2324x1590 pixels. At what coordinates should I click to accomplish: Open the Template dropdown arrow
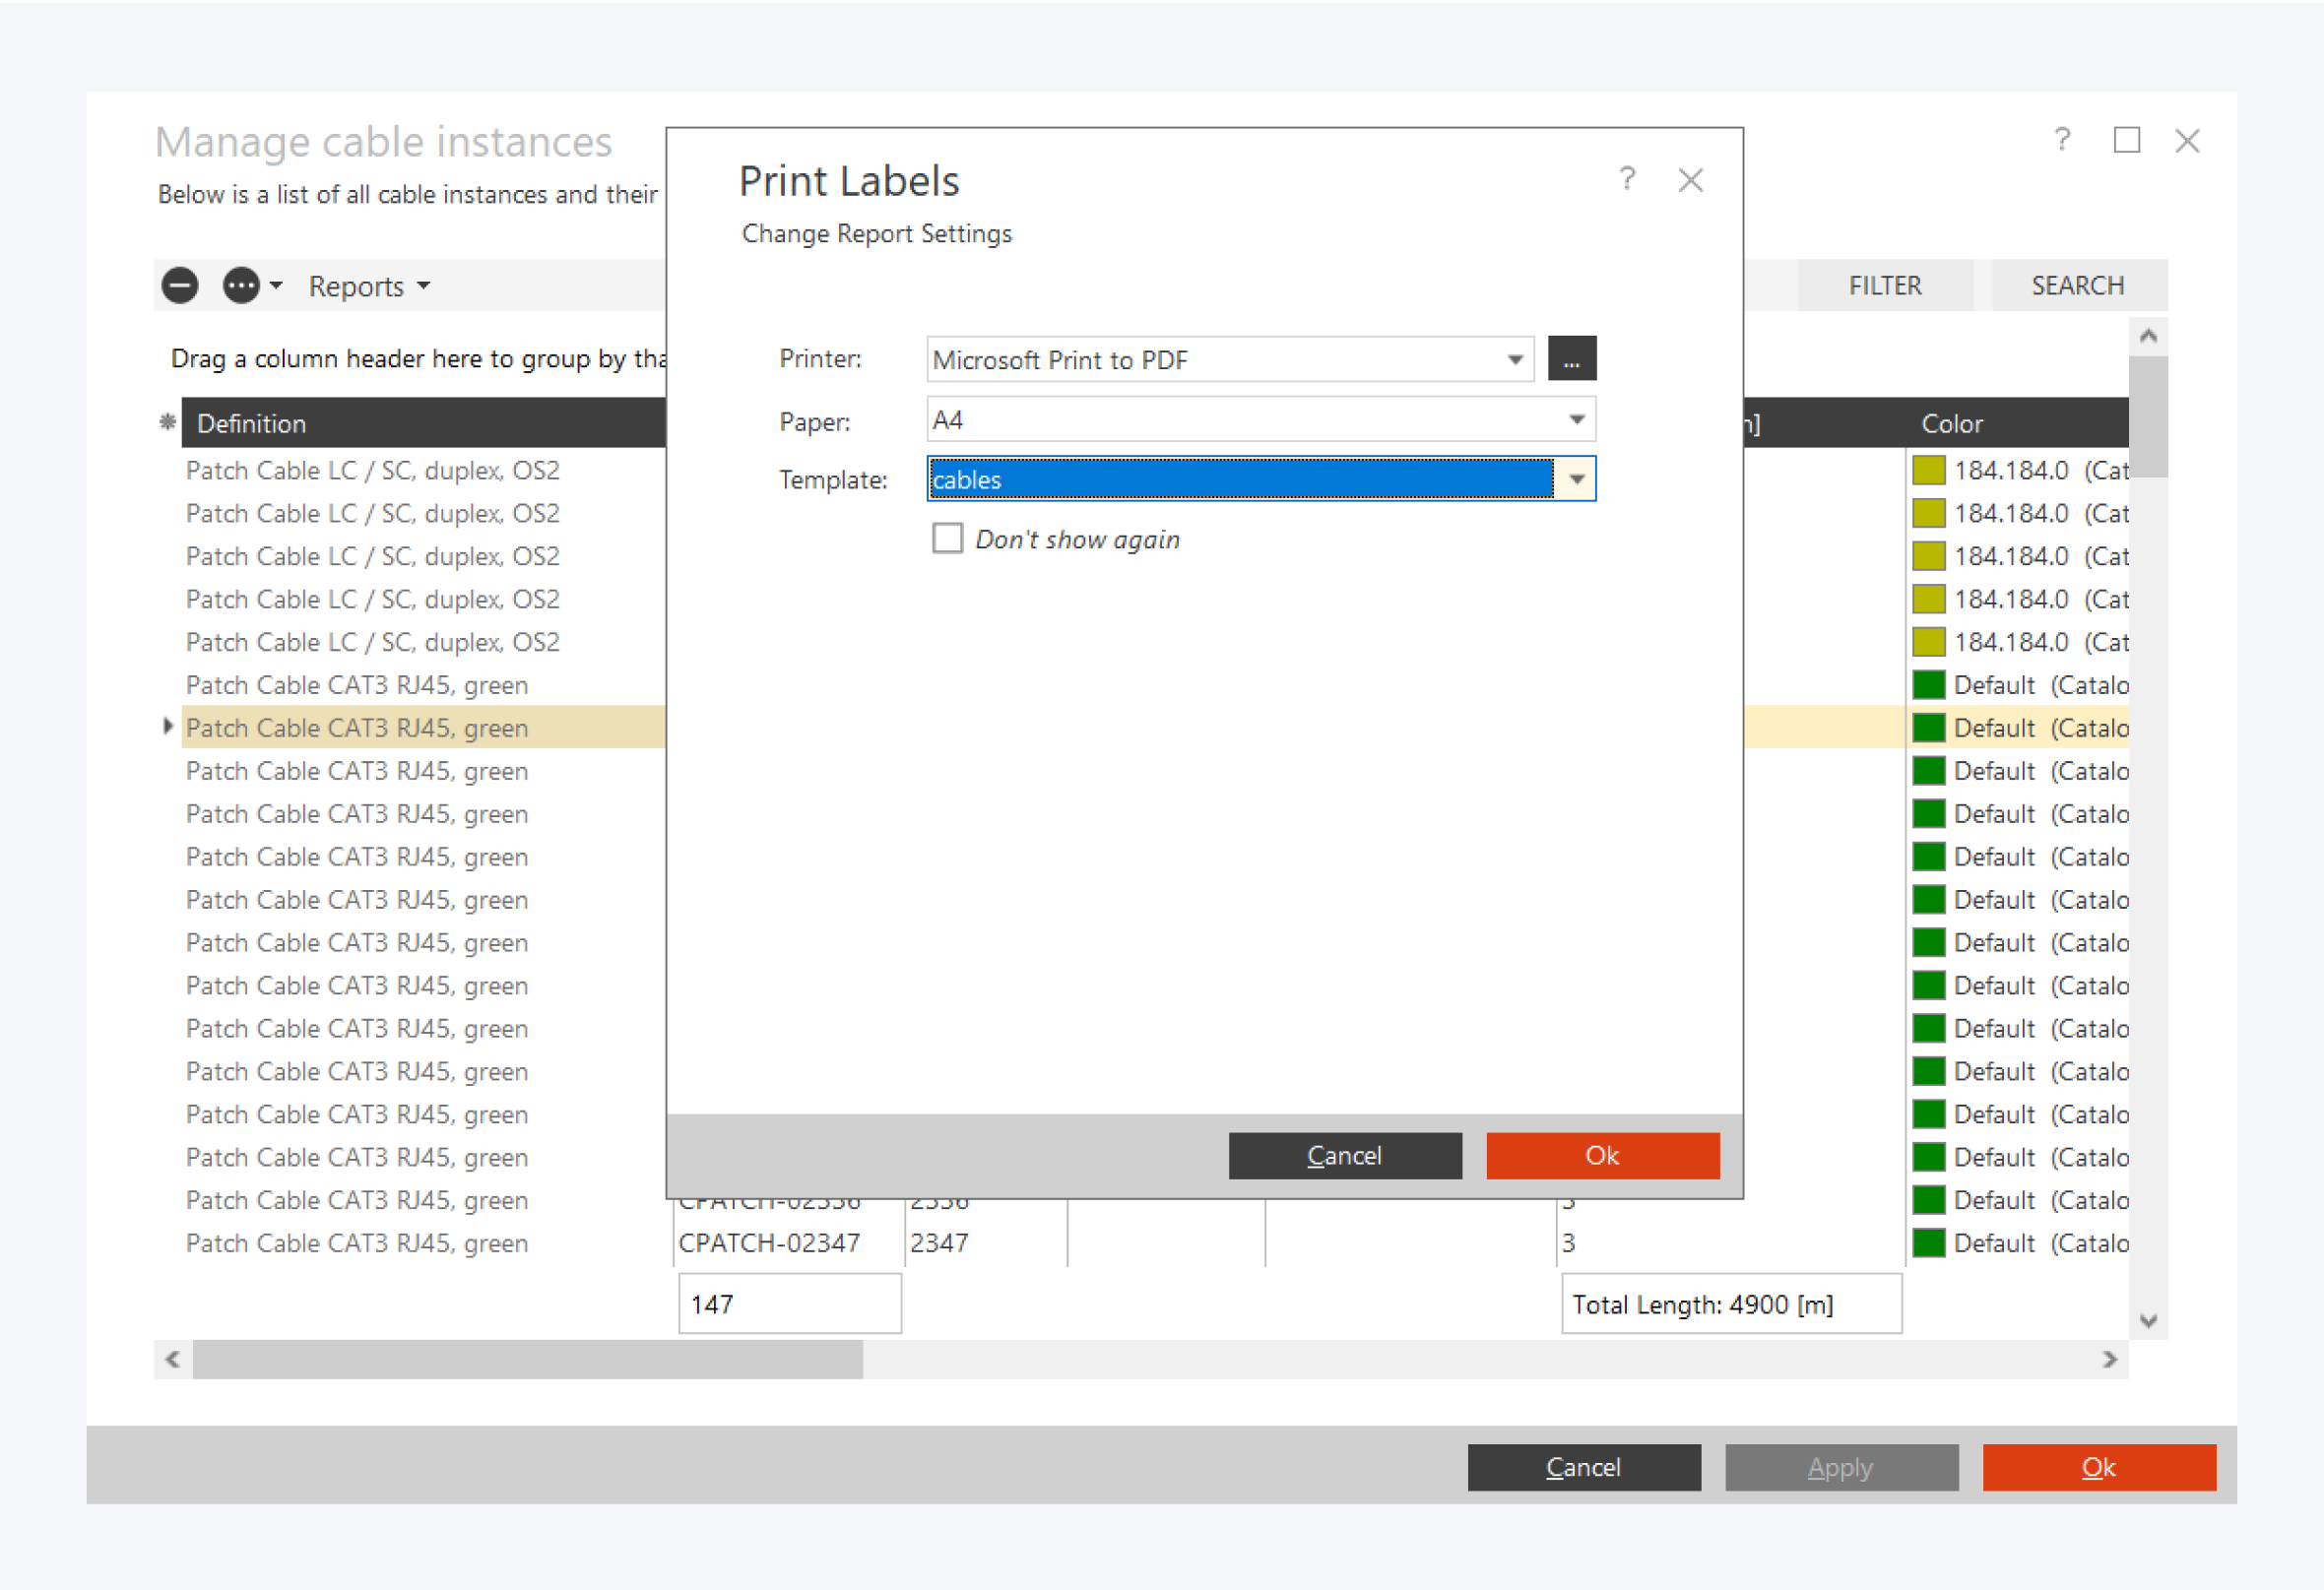click(1576, 479)
